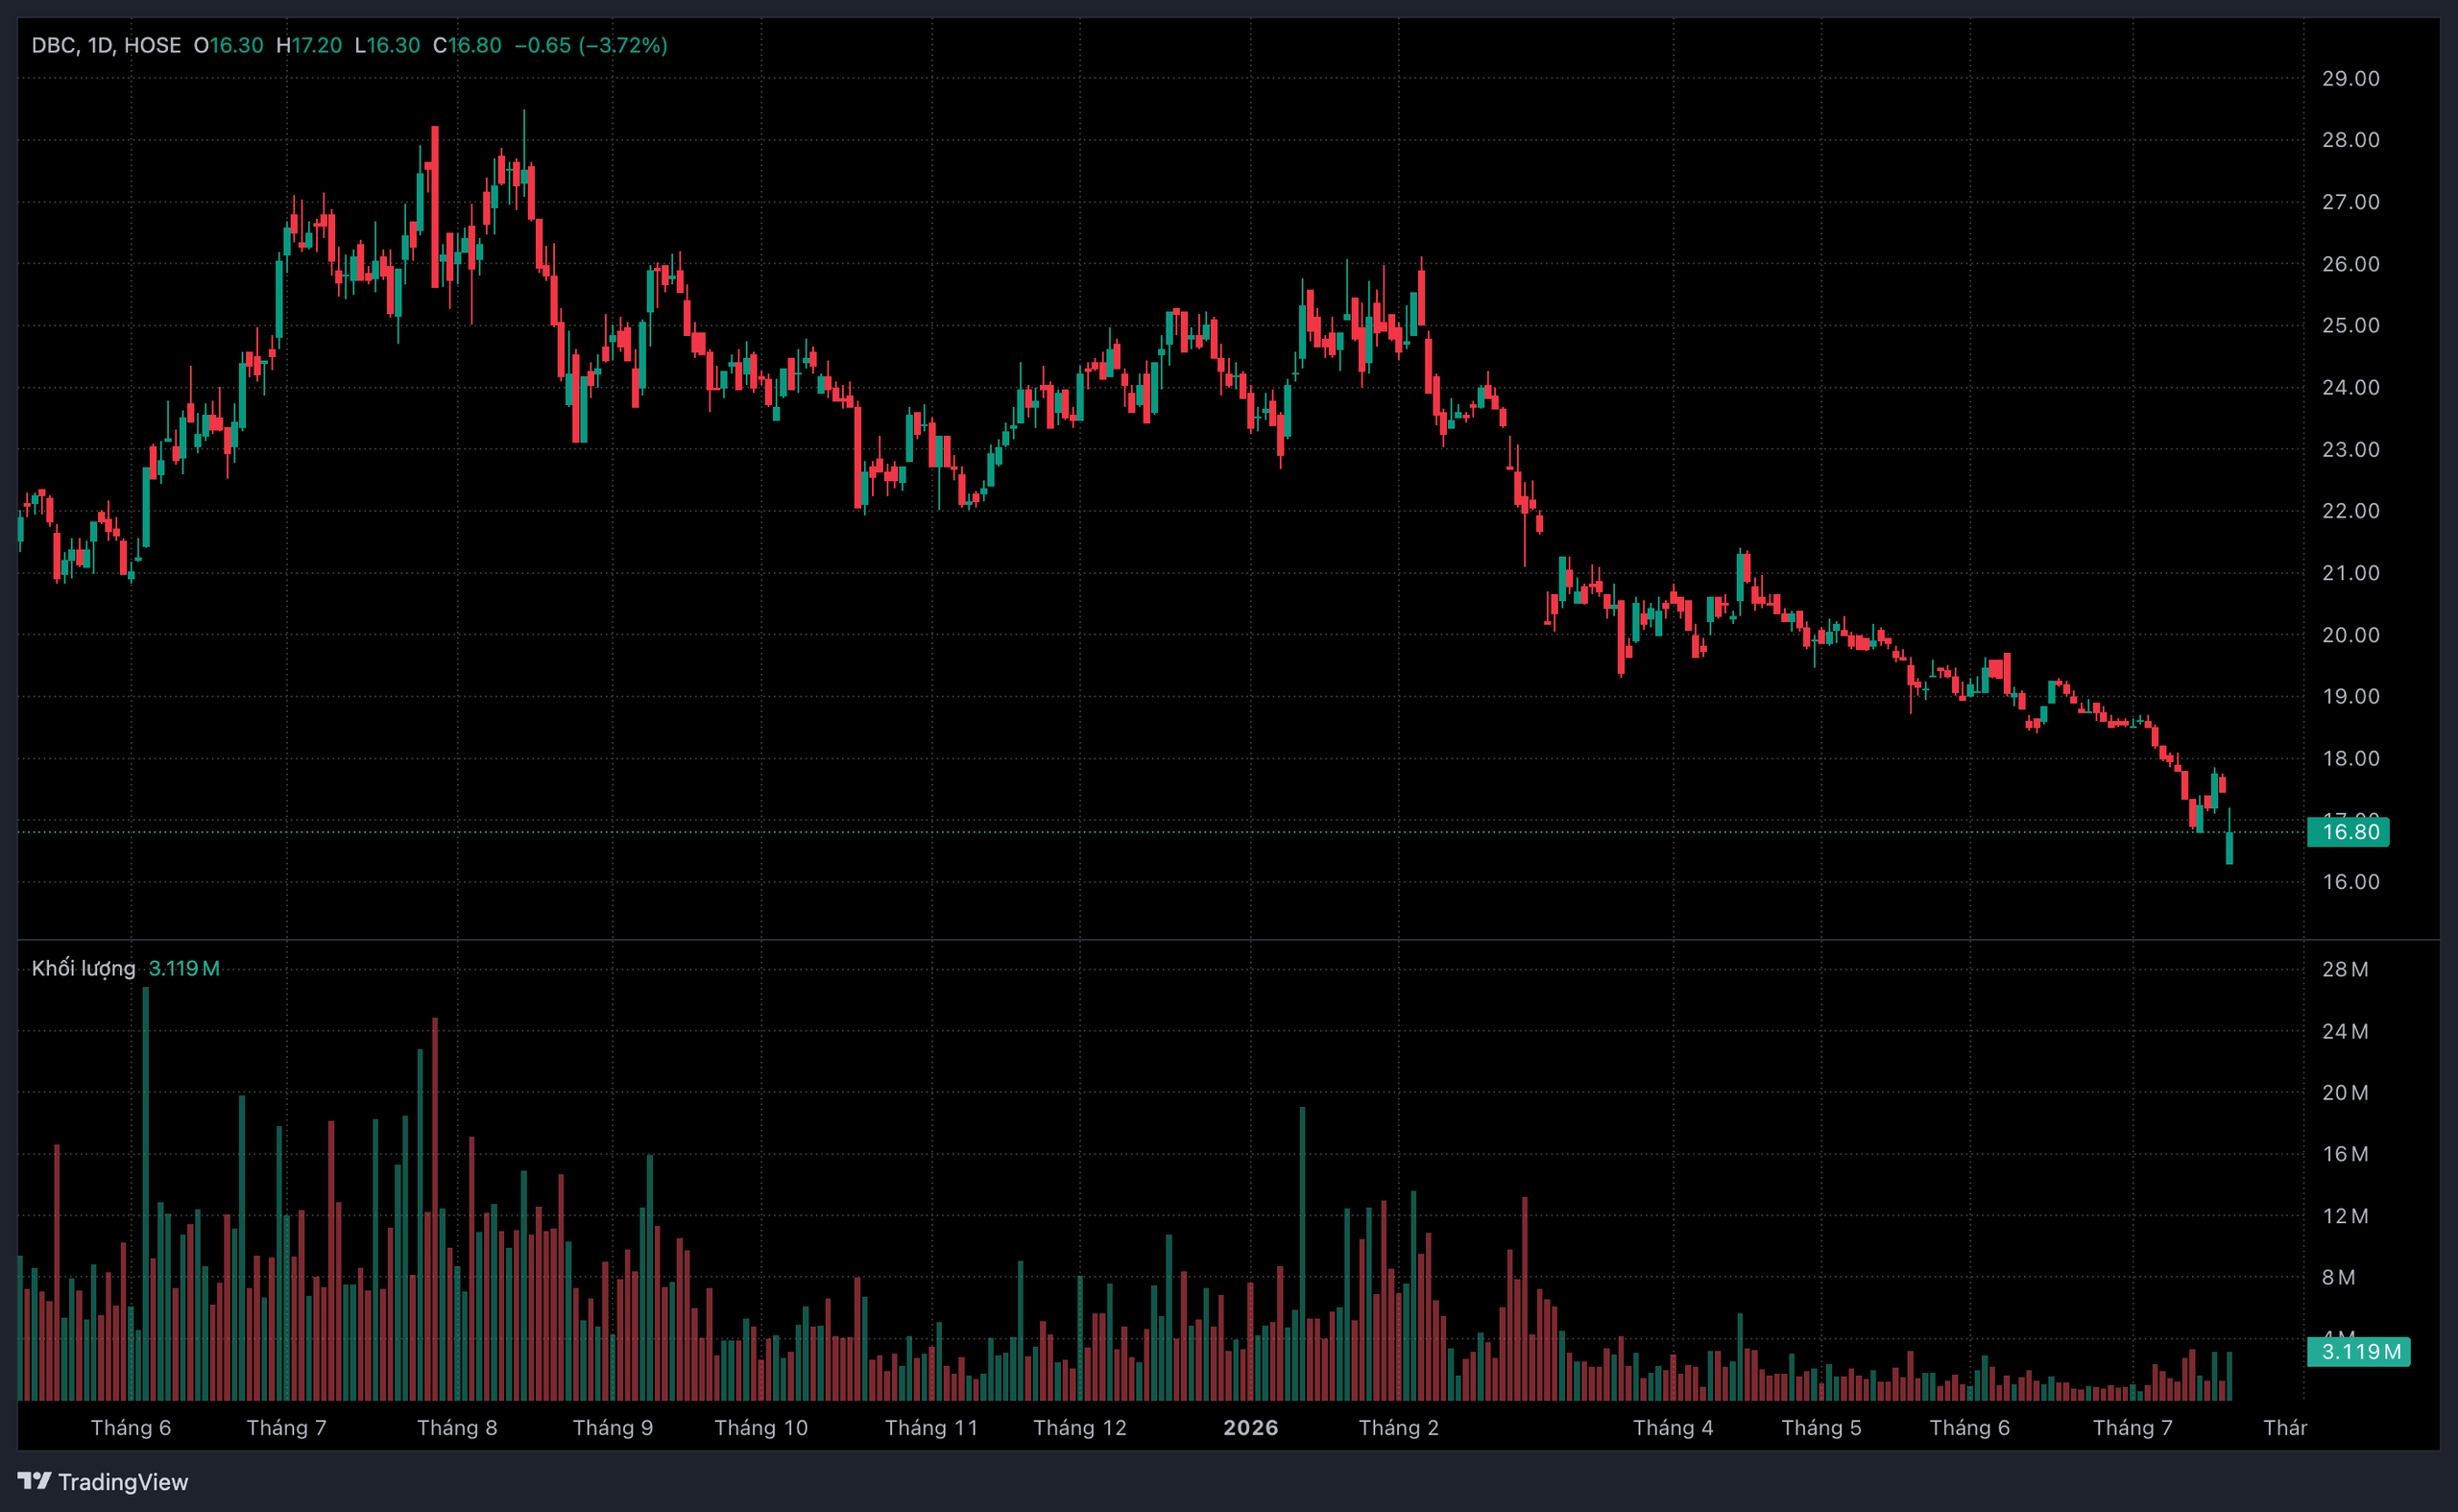The image size is (2458, 1512).
Task: Click the TradingView logo icon
Action: (34, 1480)
